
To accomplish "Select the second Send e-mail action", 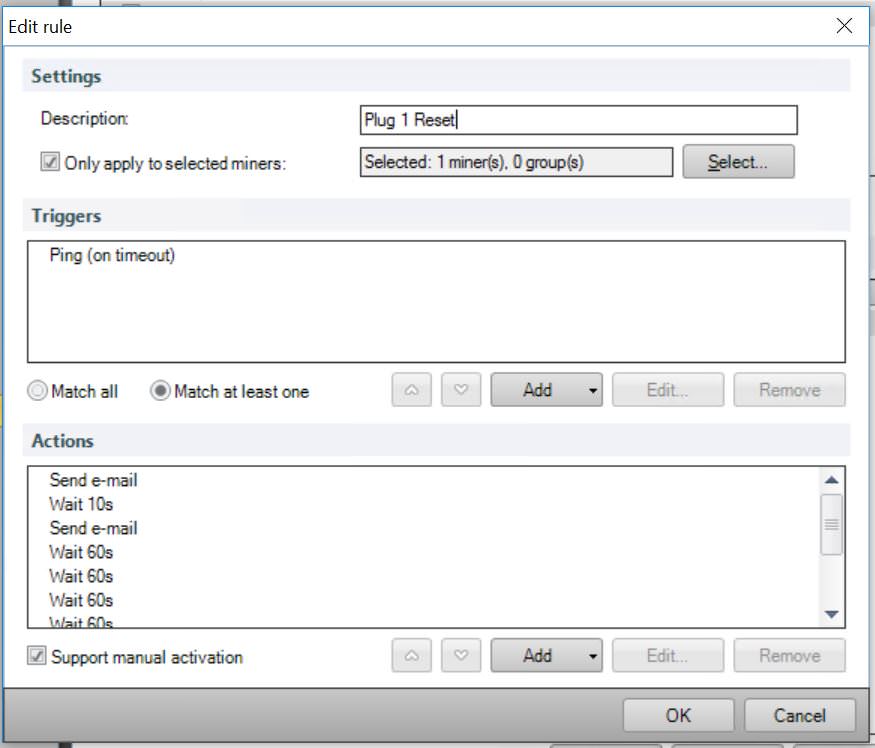I will click(93, 528).
